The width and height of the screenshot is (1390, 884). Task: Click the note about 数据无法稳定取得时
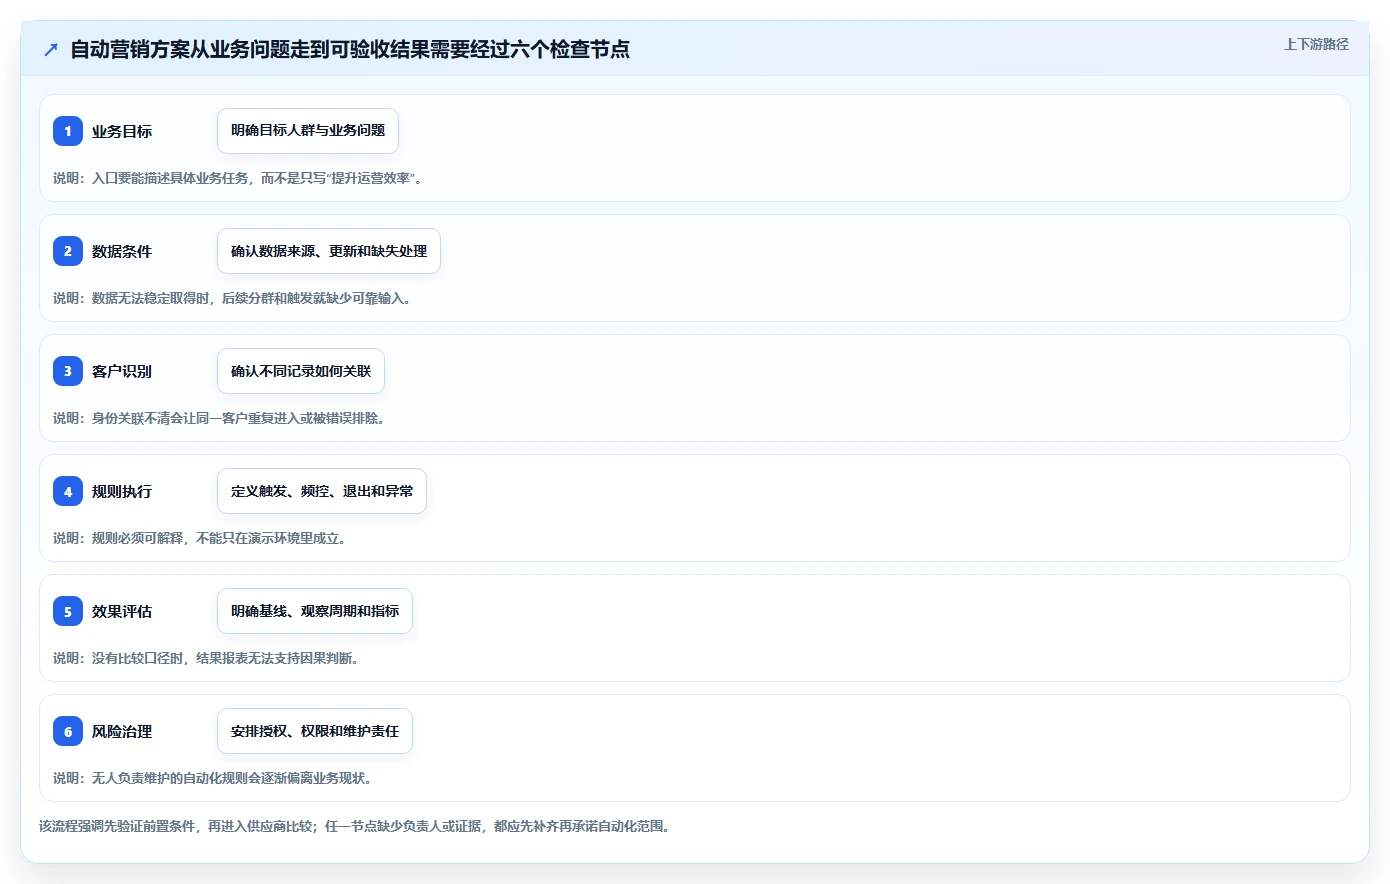[233, 298]
